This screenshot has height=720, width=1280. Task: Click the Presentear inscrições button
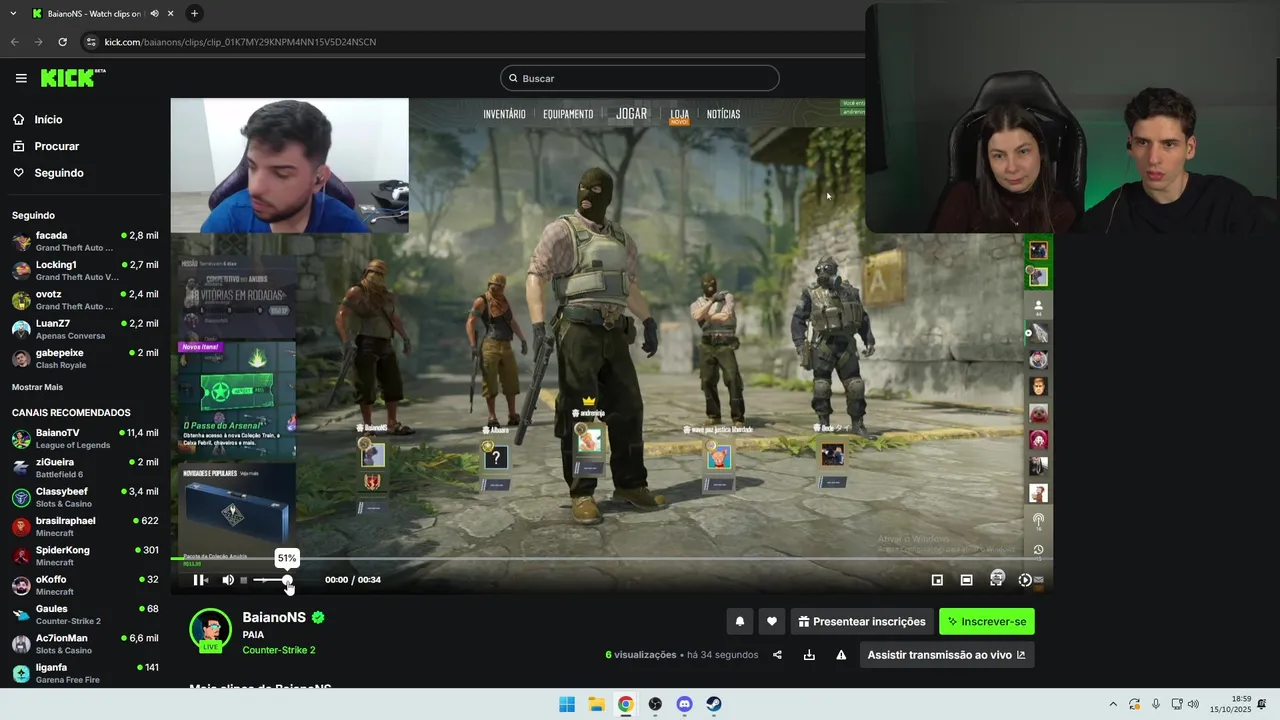[861, 621]
